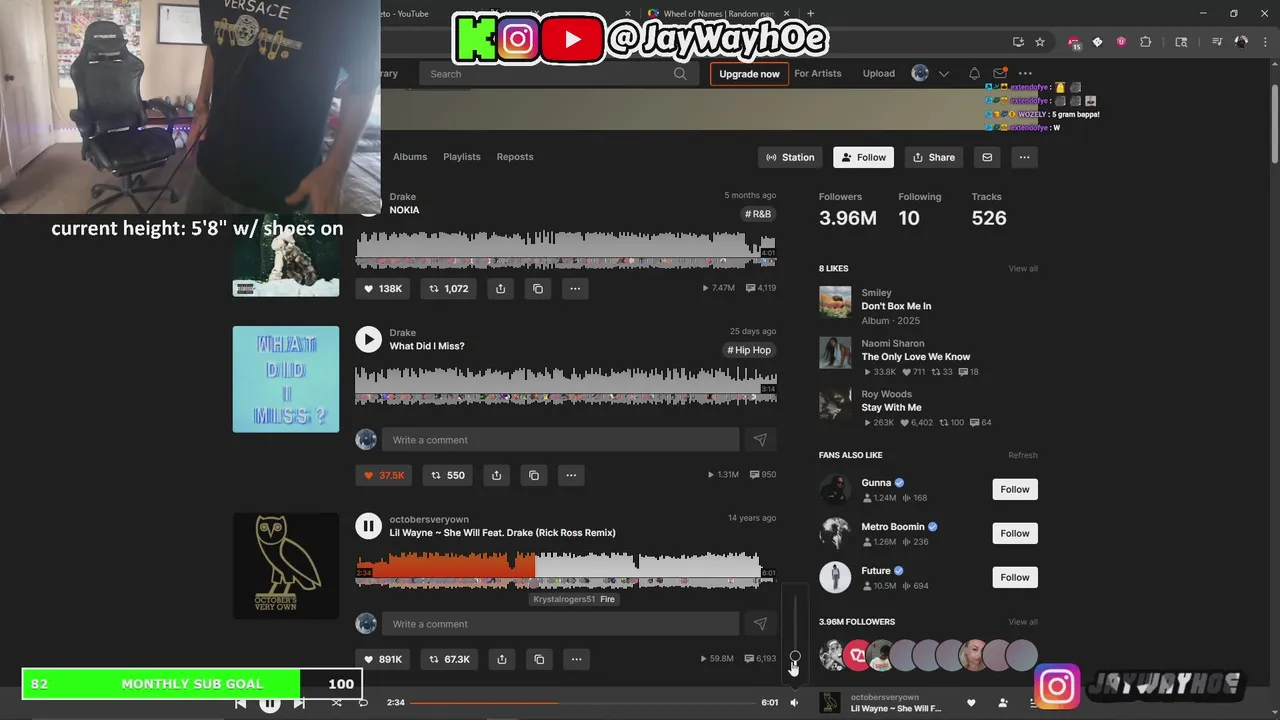Send Drake a message via the profile envelope button
This screenshot has width=1280, height=720.
point(987,157)
